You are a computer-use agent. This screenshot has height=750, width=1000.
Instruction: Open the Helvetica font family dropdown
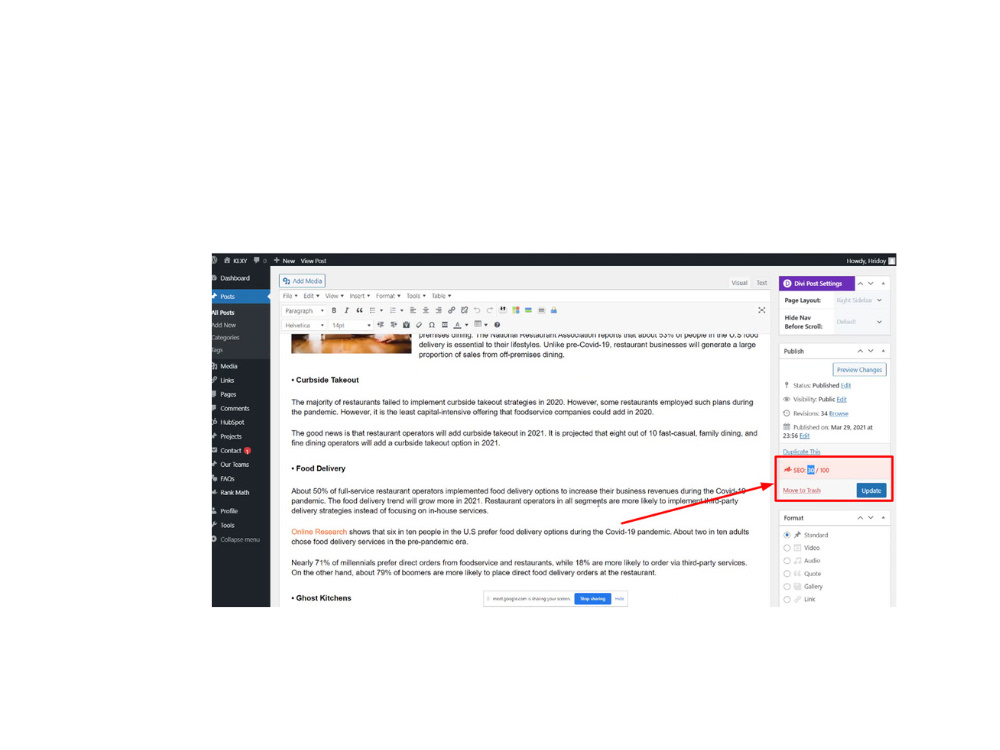coord(304,325)
